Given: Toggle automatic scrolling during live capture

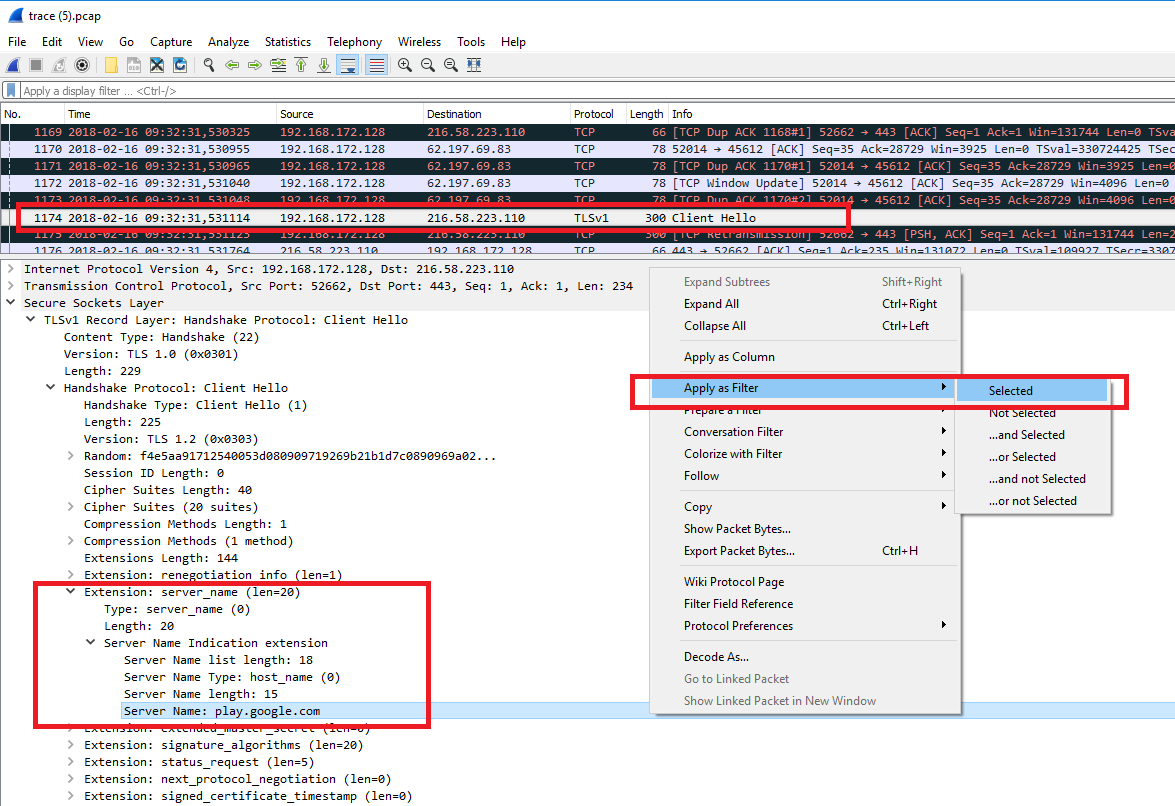Looking at the screenshot, I should [346, 64].
